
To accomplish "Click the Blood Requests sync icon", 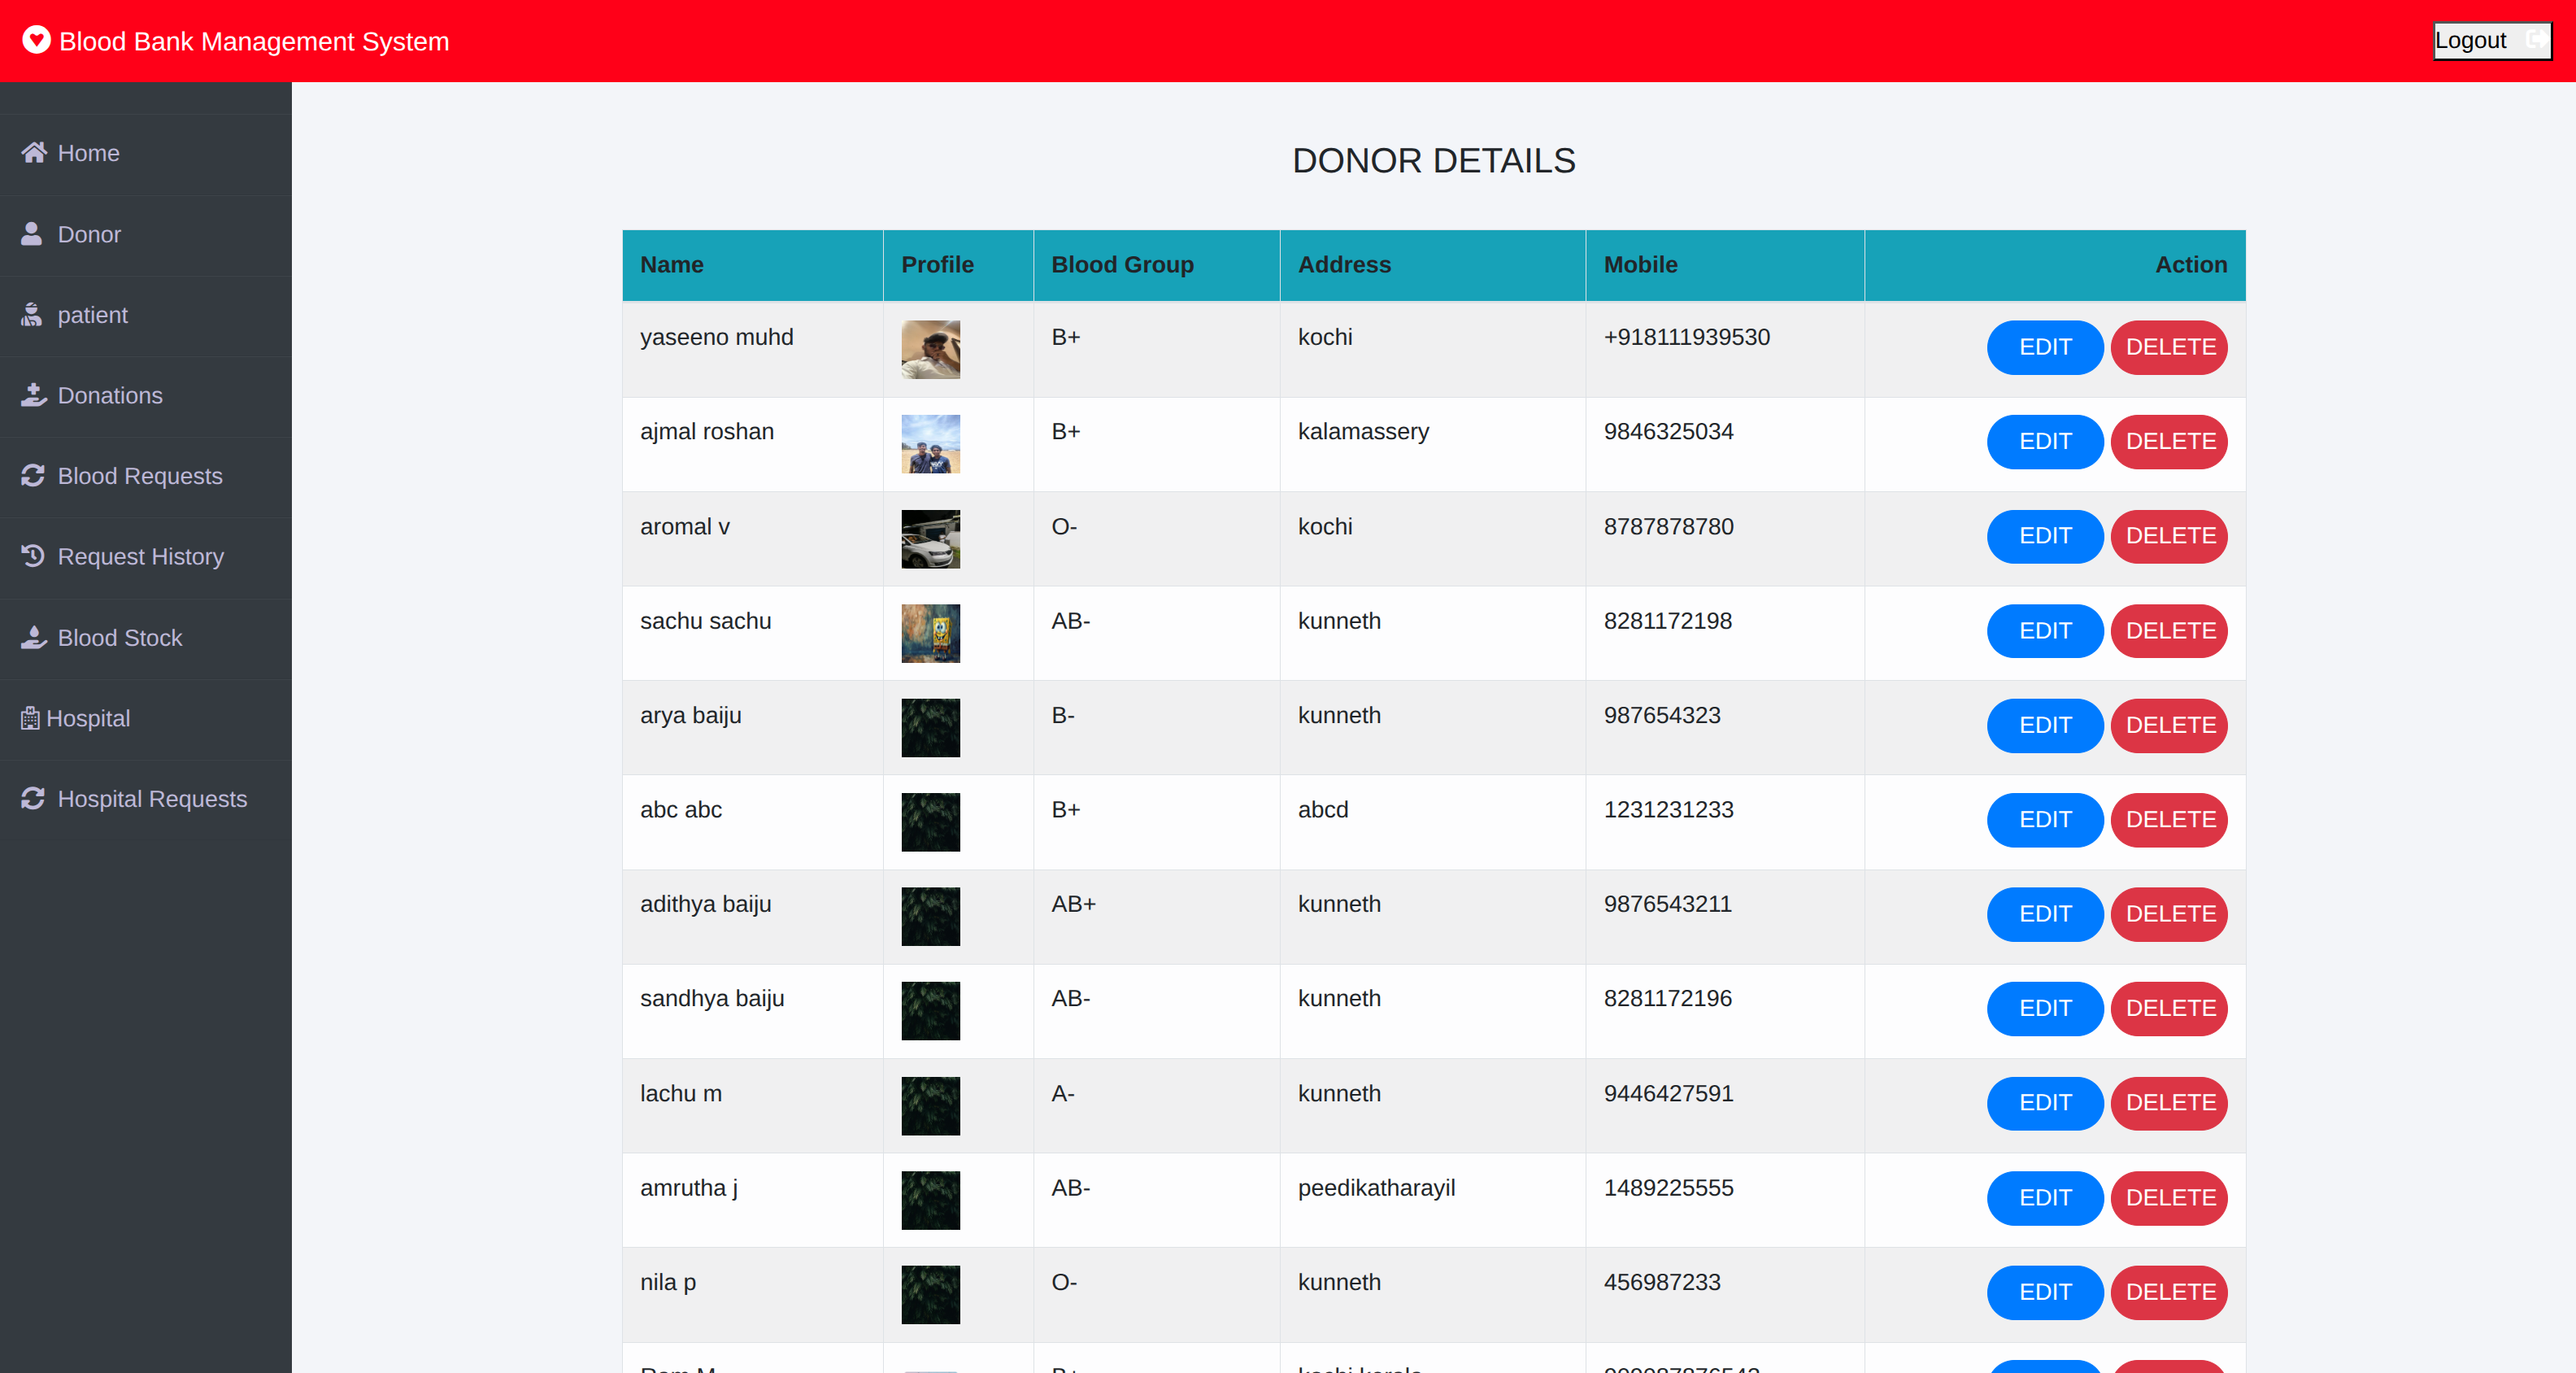I will pyautogui.click(x=33, y=475).
